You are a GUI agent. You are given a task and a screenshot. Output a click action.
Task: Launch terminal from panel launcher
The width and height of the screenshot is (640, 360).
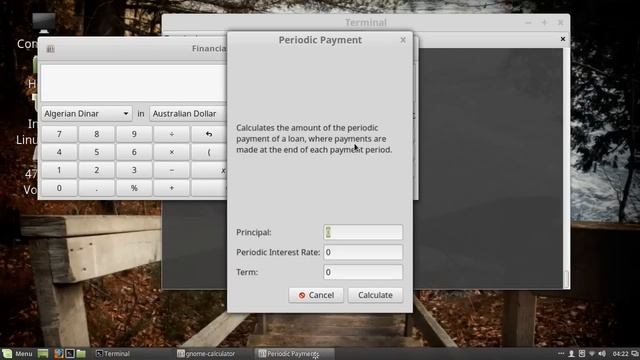tap(70, 354)
